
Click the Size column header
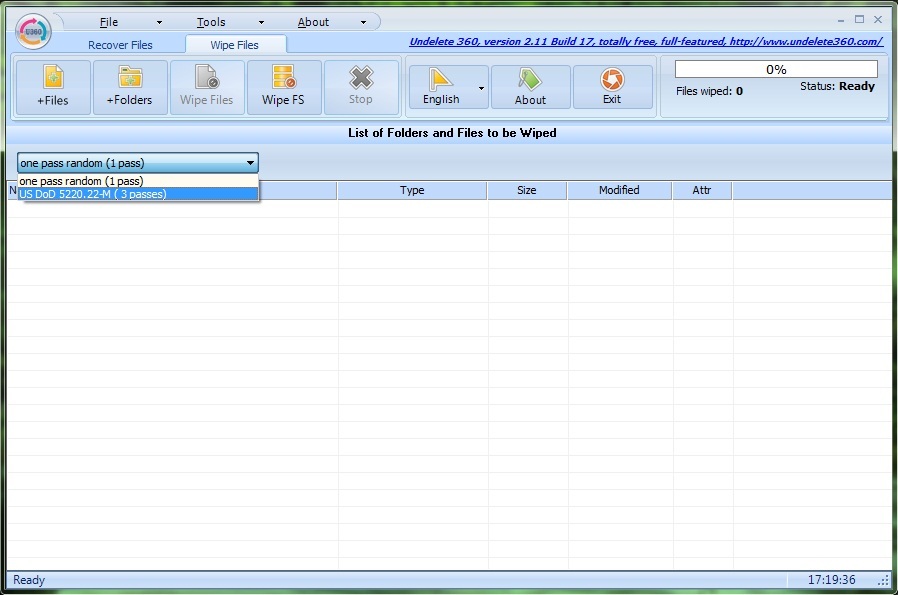point(527,190)
